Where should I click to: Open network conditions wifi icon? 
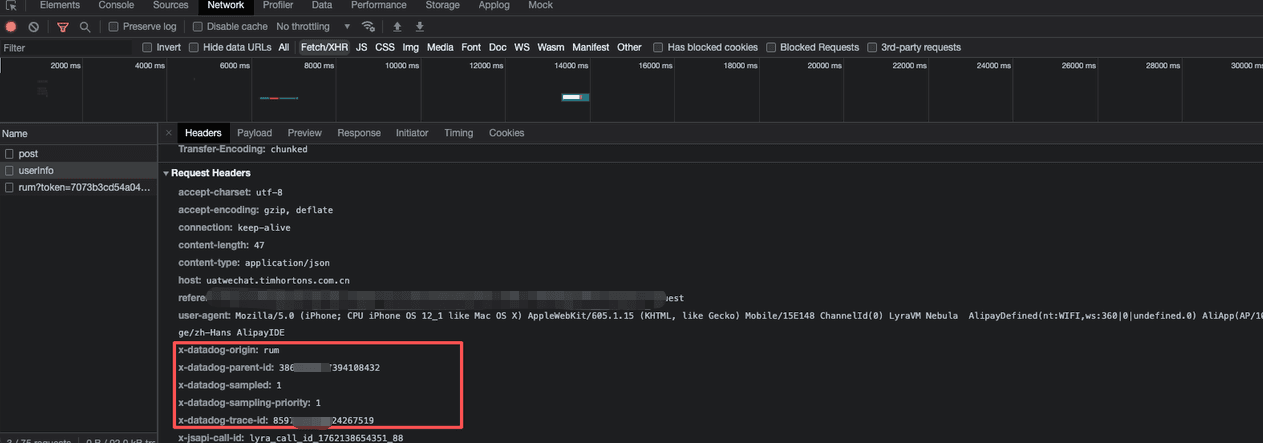(368, 27)
